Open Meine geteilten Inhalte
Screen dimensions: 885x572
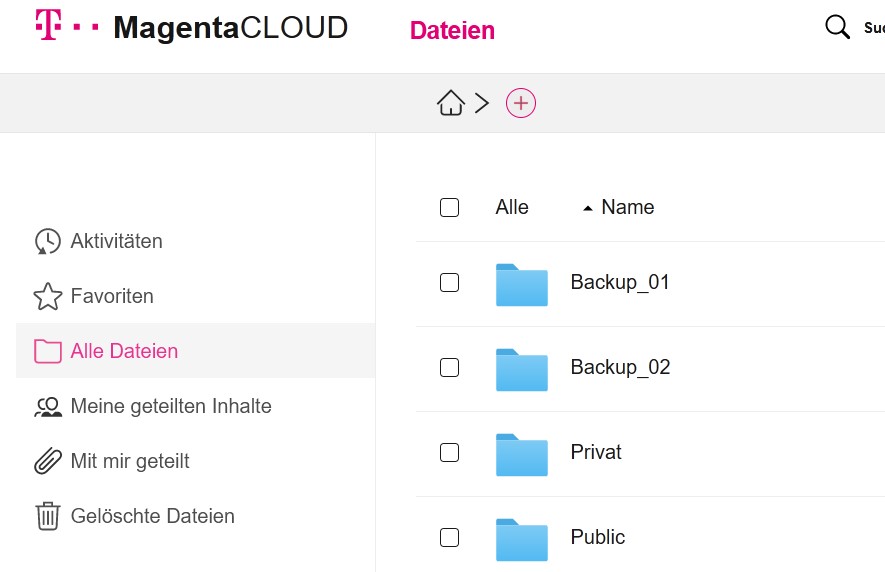170,406
